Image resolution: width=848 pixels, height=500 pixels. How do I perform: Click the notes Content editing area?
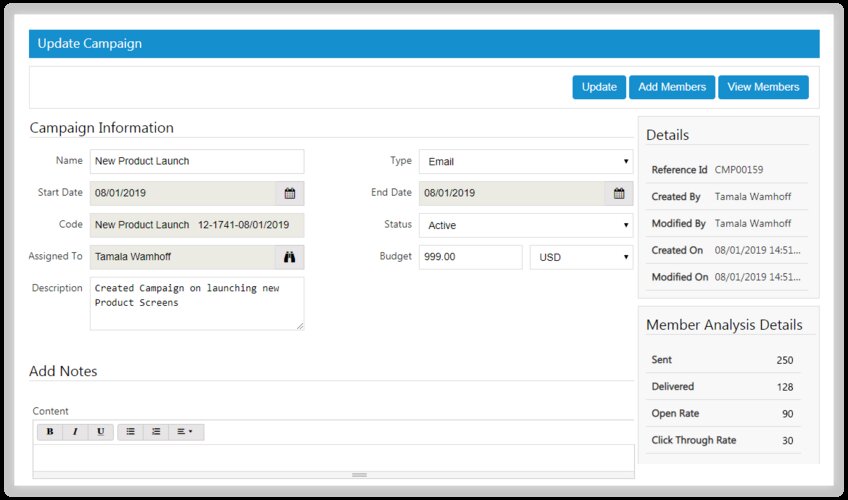[333, 456]
